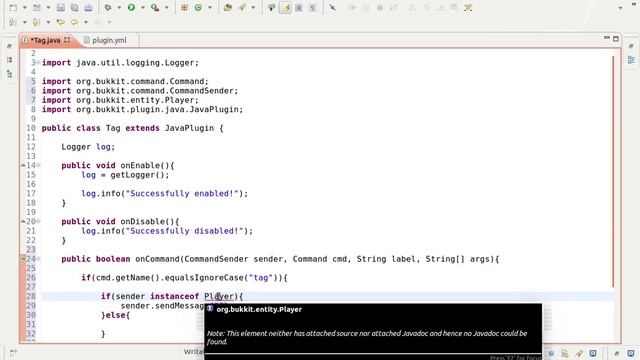Click the Debug (bug) toolbar icon
The image size is (640, 360).
[108, 7]
